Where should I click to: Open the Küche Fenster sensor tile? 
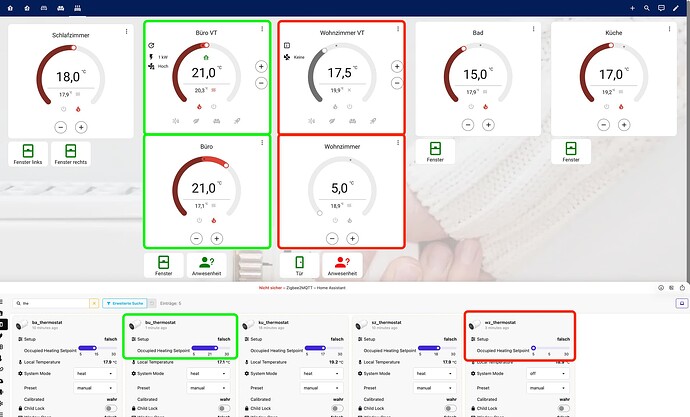coord(574,152)
